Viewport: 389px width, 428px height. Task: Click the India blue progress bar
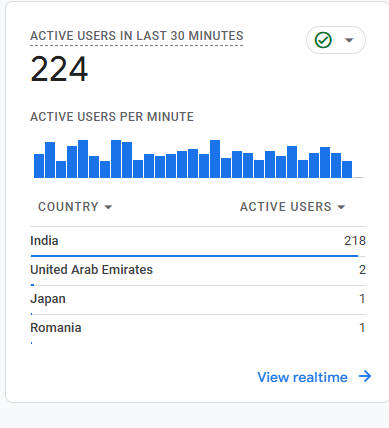(x=194, y=256)
